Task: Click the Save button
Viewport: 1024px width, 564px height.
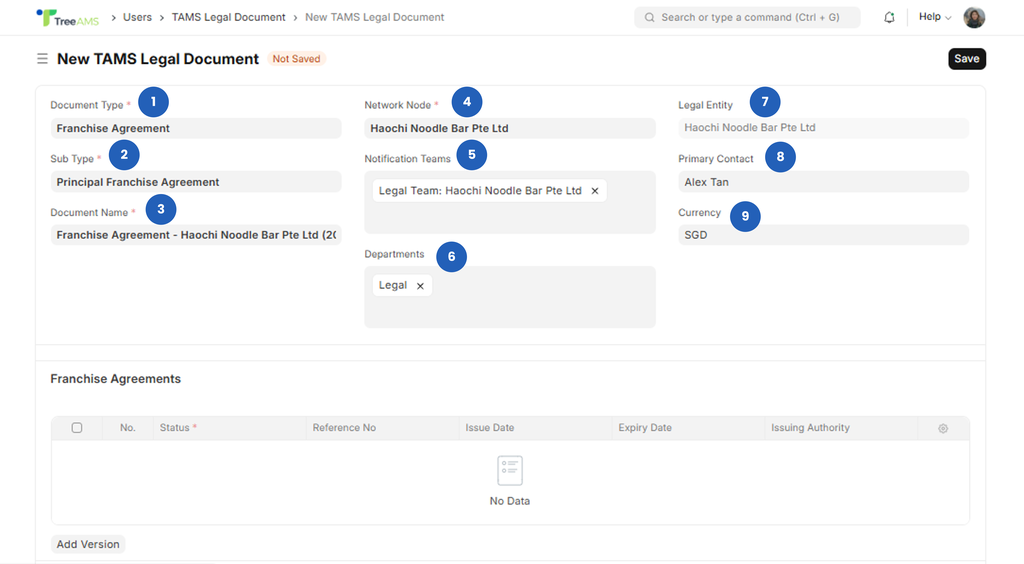Action: [966, 59]
